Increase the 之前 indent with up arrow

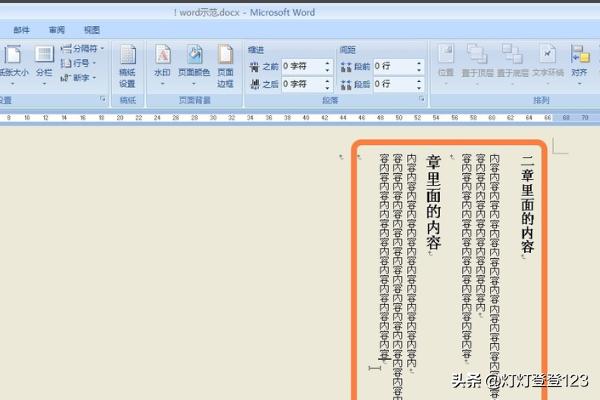coord(328,63)
